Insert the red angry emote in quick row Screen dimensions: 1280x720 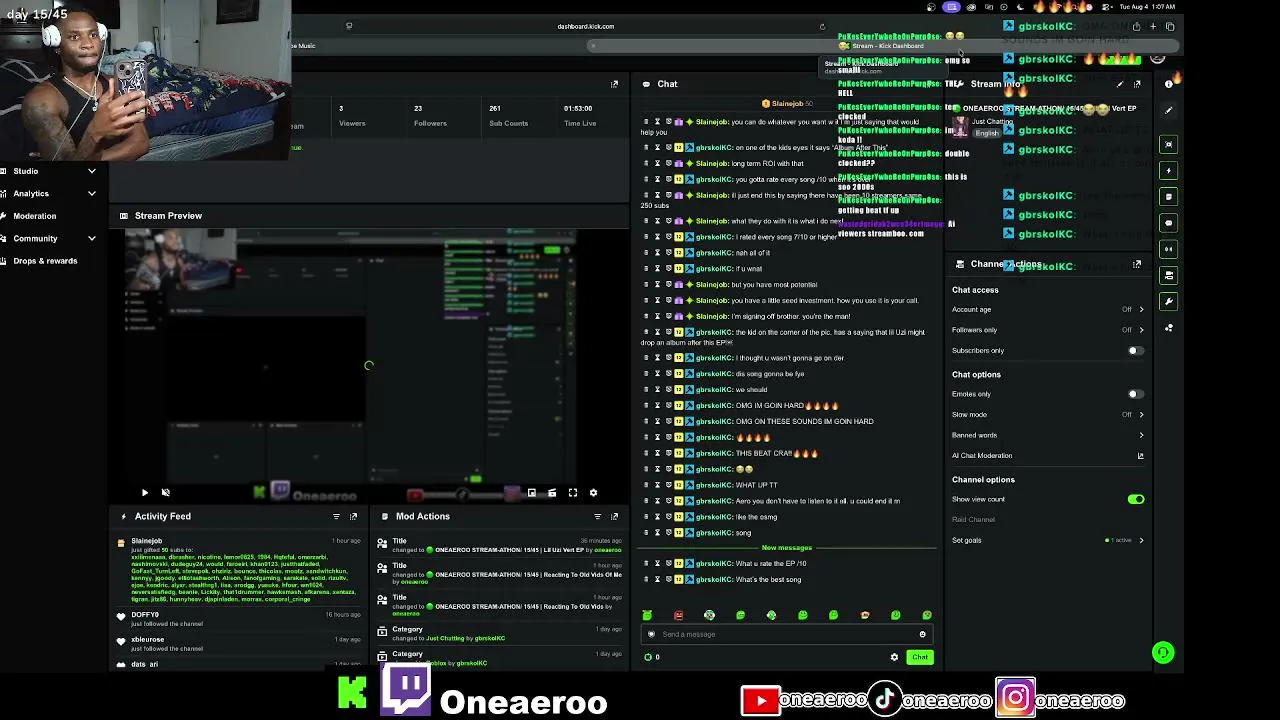(678, 615)
